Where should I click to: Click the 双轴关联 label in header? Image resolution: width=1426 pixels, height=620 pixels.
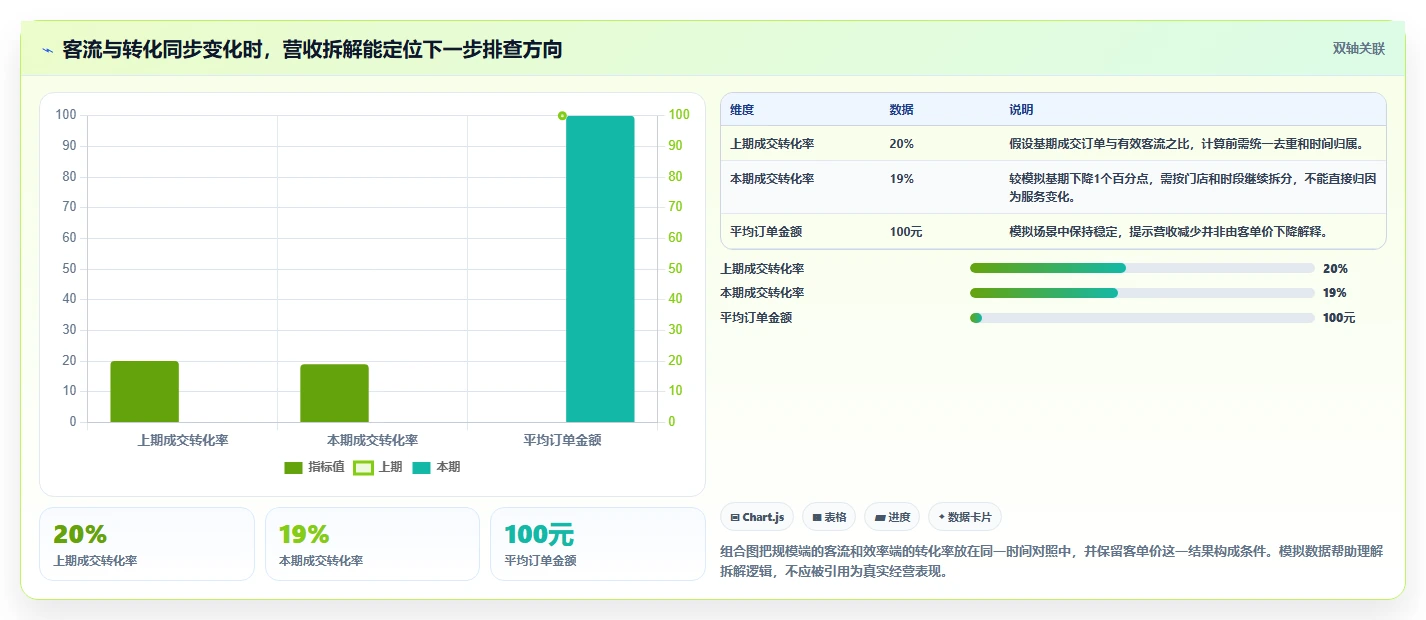1358,48
